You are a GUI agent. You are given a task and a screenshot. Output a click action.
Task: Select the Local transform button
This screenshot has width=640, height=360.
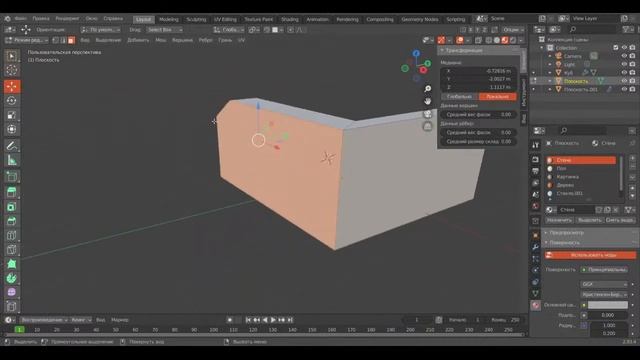498,97
